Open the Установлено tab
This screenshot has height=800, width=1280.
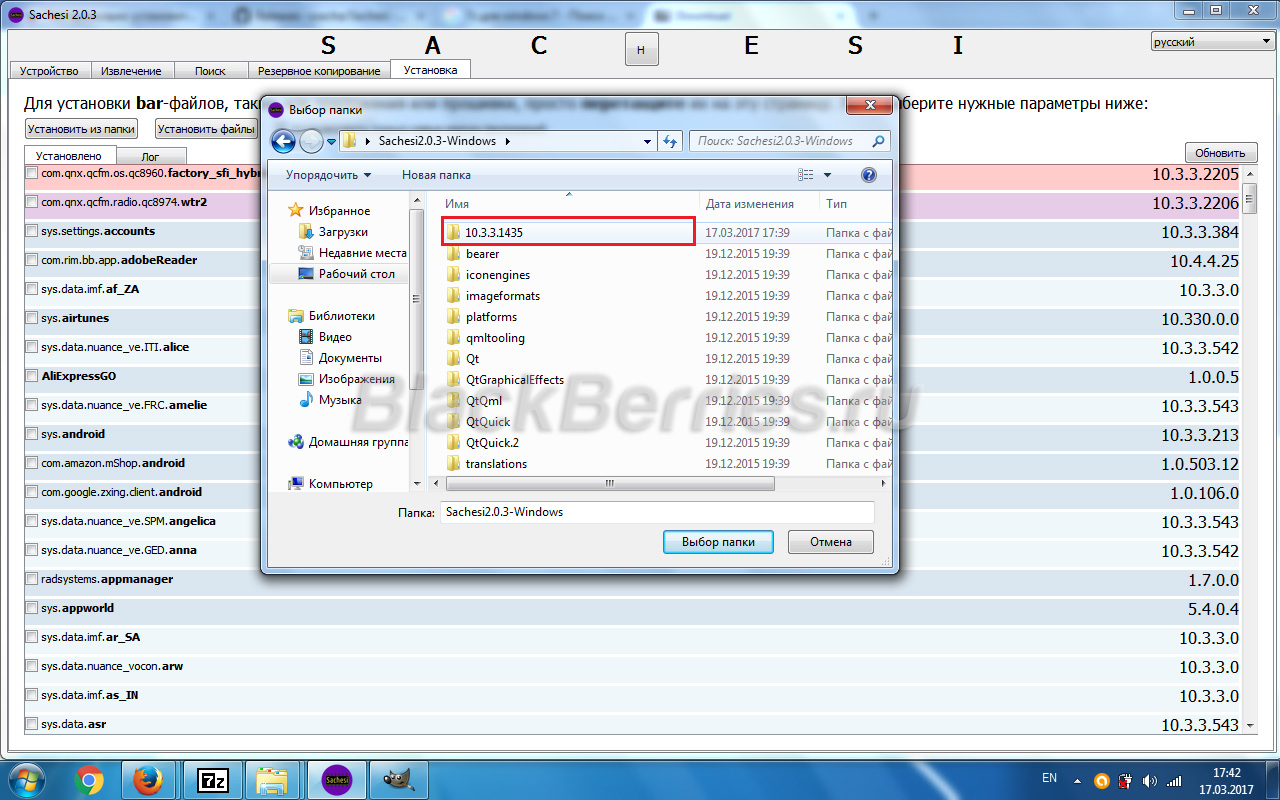coord(70,156)
